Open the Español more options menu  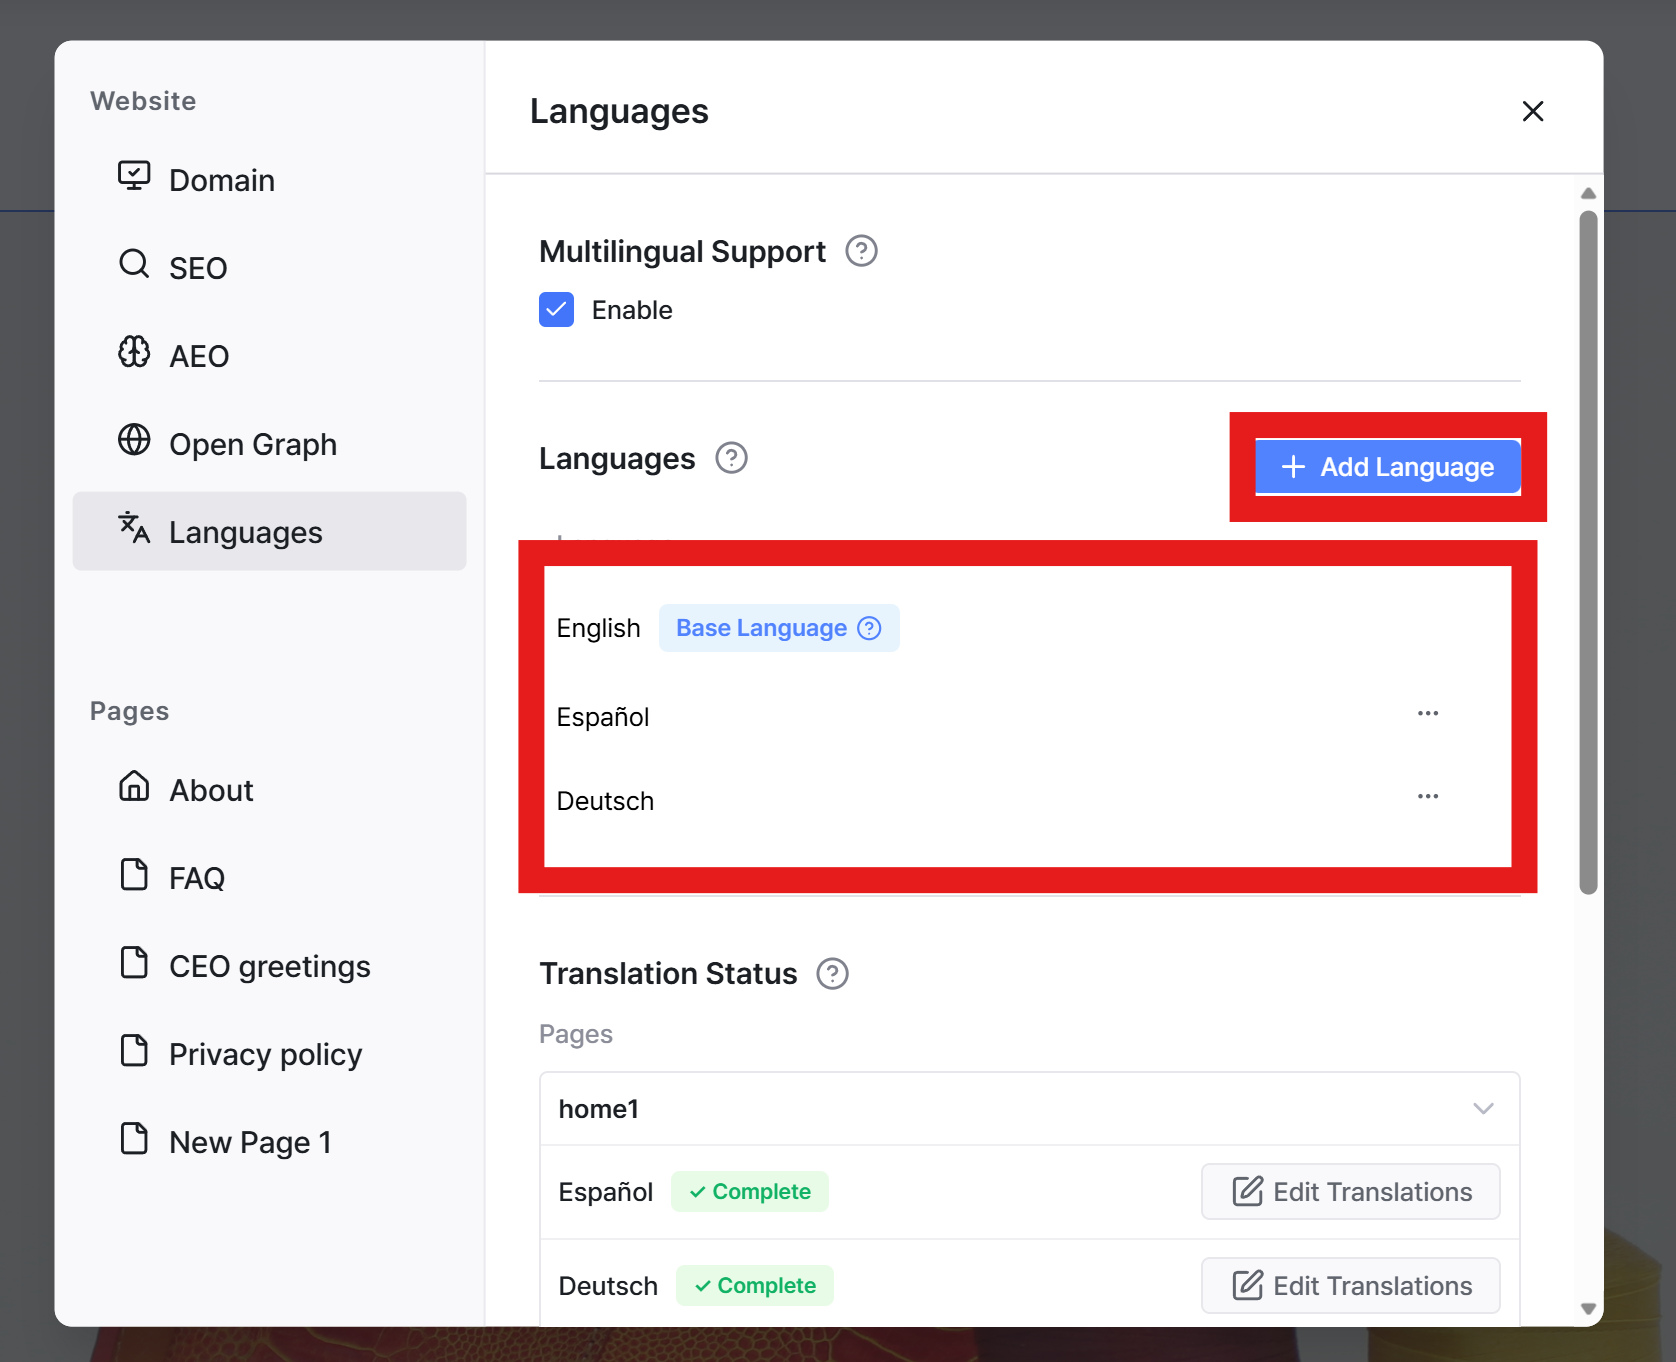tap(1427, 714)
